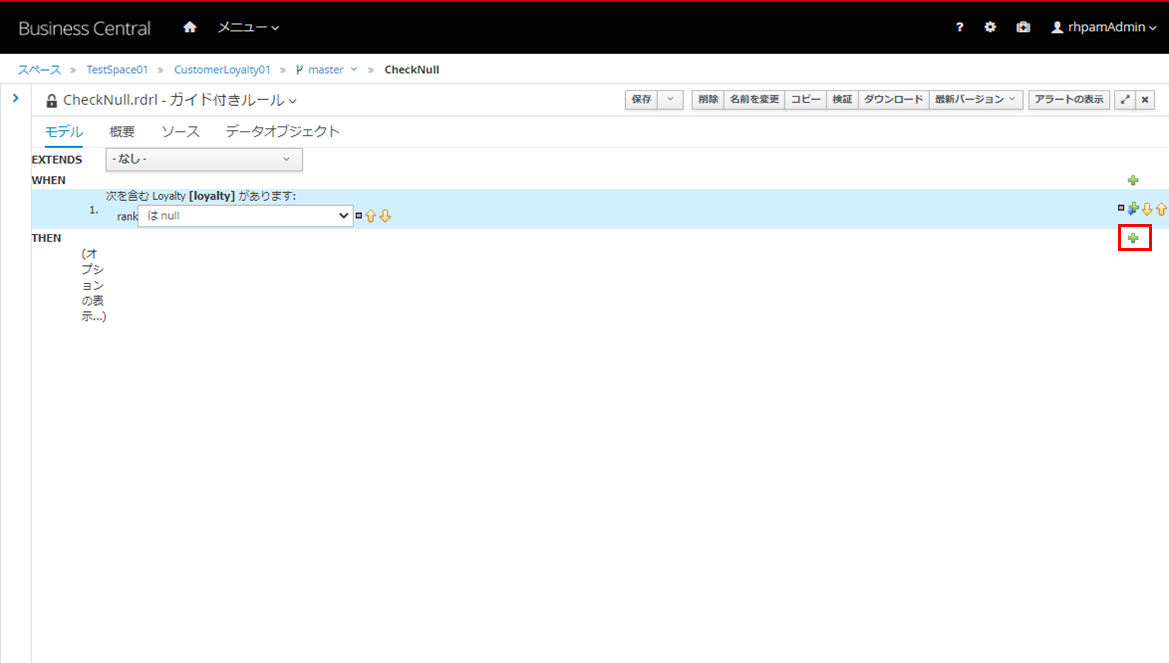Switch to the データオブジェクト tab

283,131
